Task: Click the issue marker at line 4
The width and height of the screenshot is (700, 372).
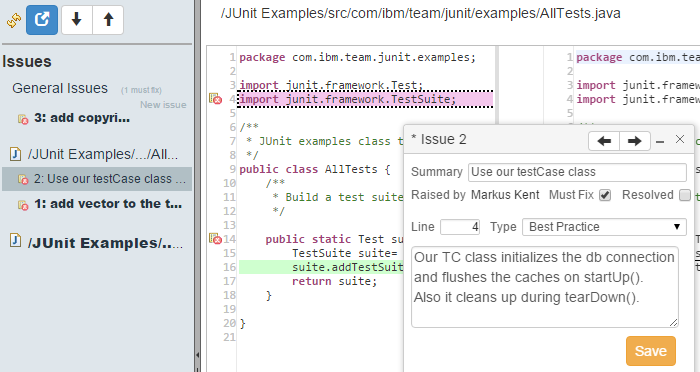Action: point(216,99)
